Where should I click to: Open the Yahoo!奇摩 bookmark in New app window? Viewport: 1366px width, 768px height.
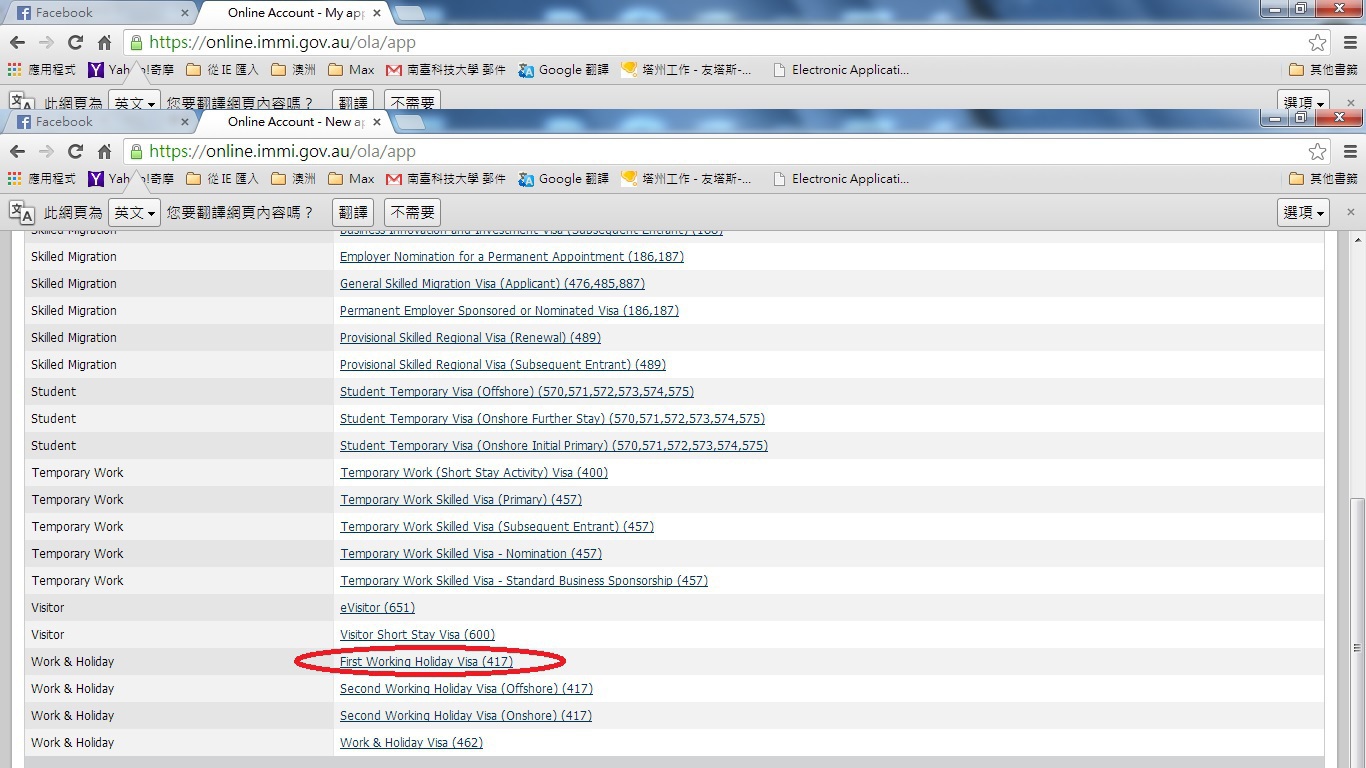(x=131, y=179)
